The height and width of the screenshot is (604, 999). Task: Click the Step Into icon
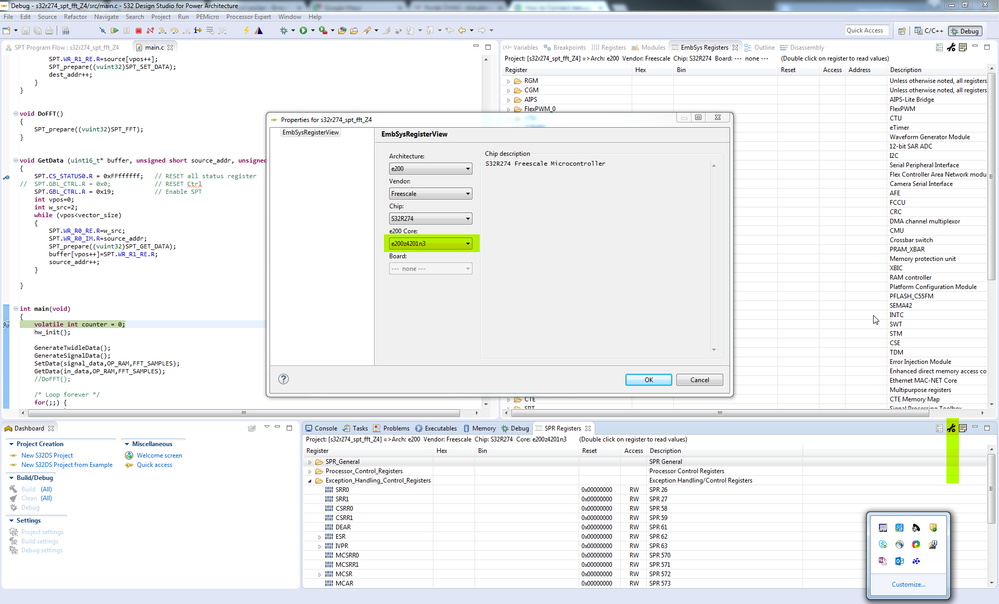tap(161, 31)
